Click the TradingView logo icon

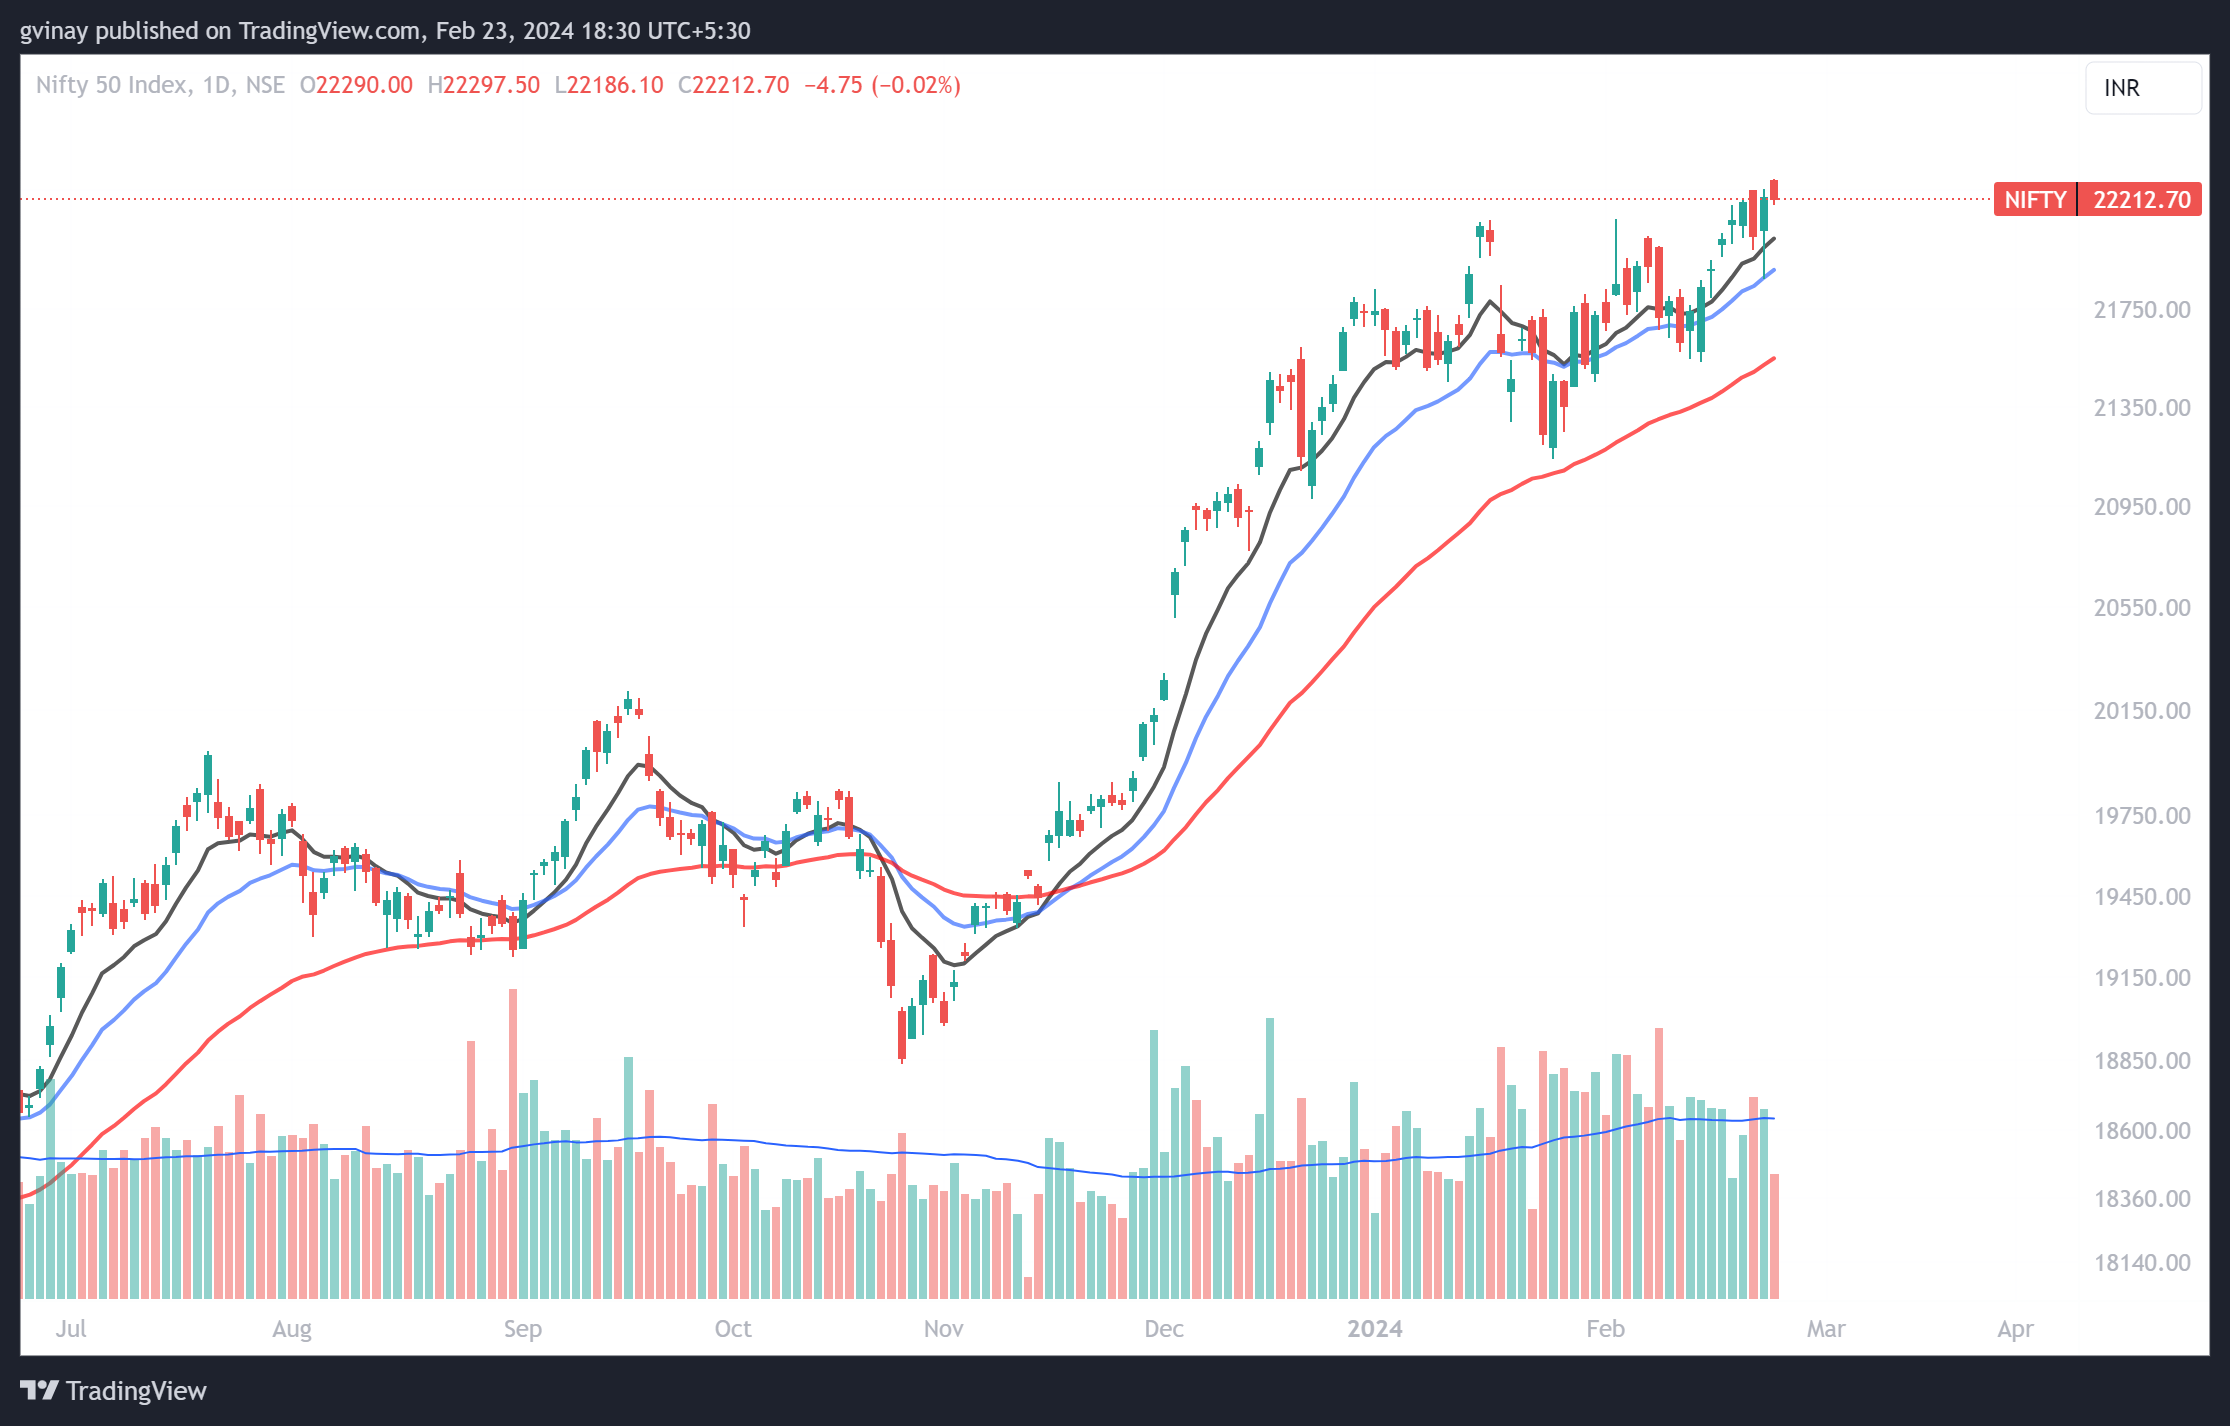point(39,1390)
